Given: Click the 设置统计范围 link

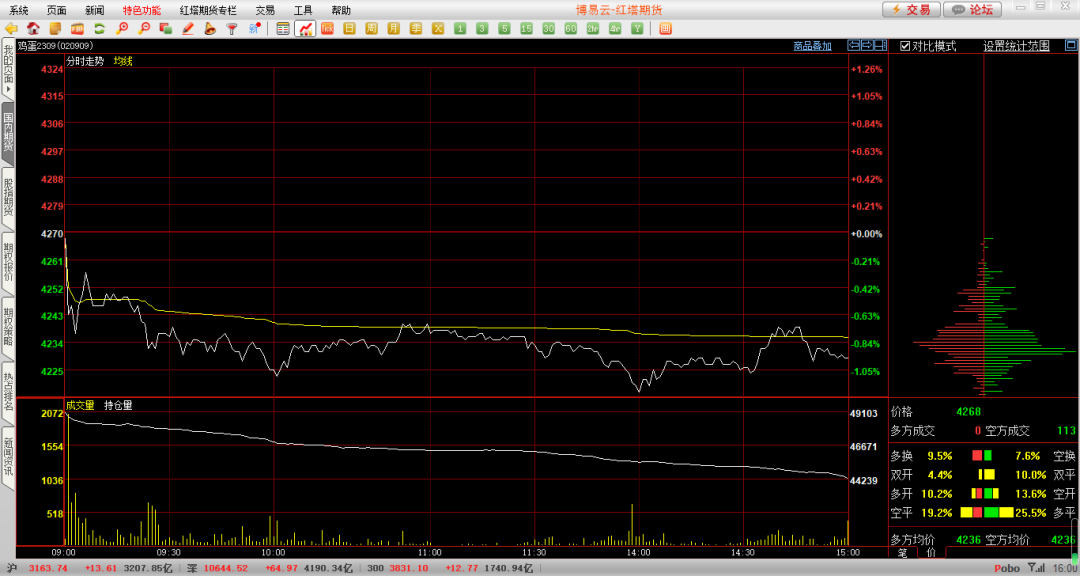Looking at the screenshot, I should (x=1016, y=46).
